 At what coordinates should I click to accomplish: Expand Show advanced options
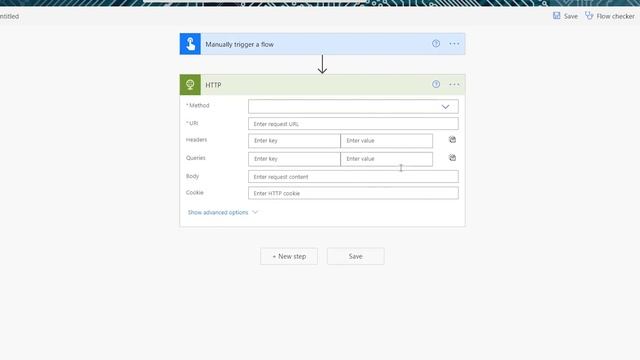coord(222,212)
